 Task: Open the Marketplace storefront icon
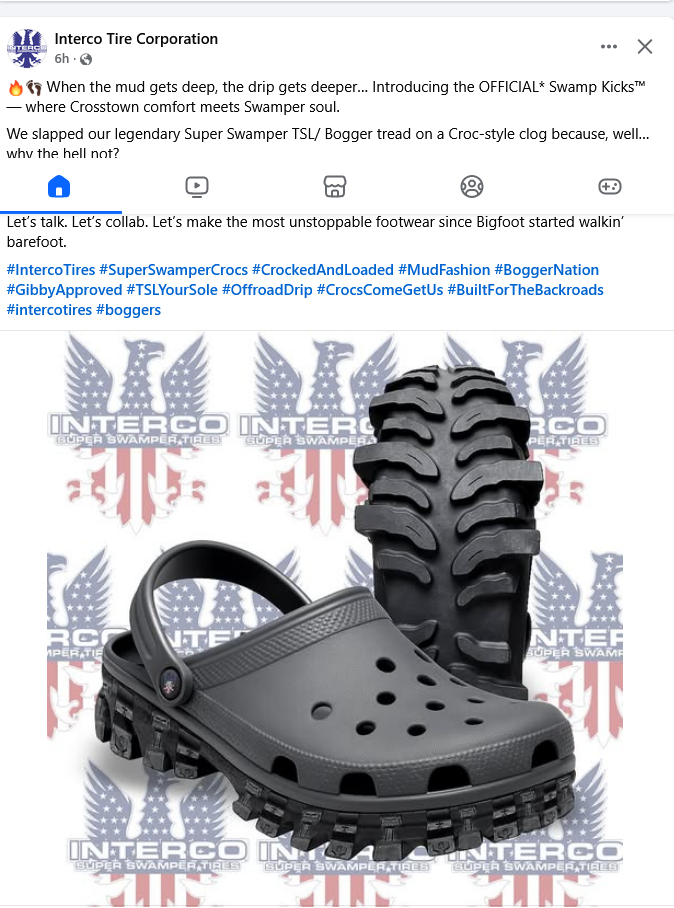335,187
